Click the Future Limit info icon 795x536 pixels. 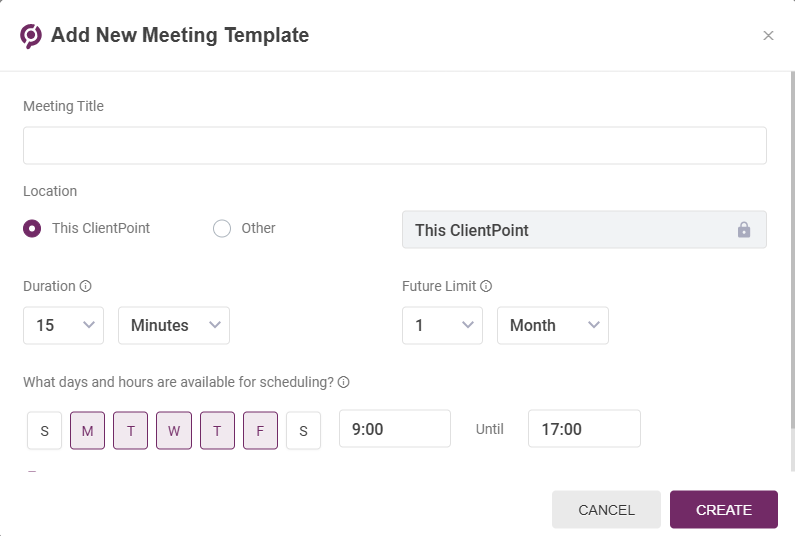tap(486, 286)
